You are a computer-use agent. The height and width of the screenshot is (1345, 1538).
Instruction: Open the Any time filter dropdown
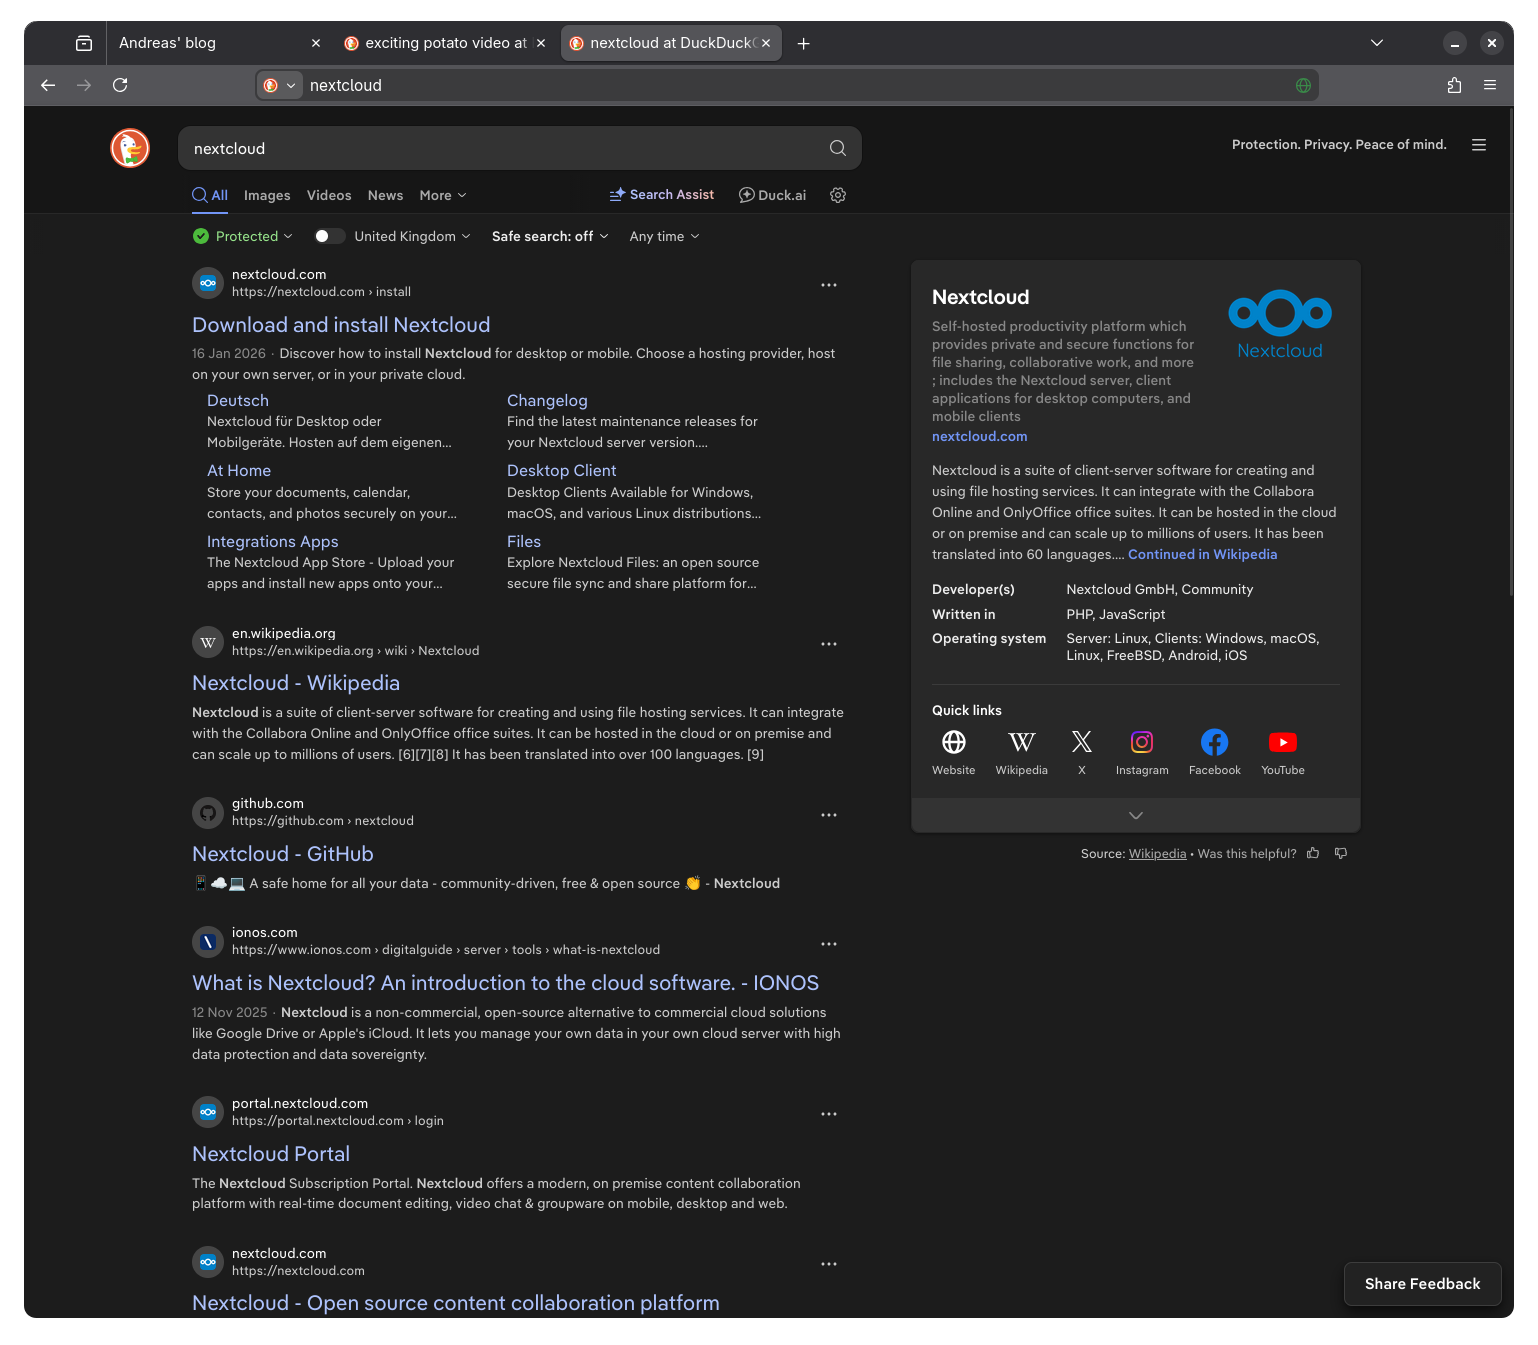[x=663, y=236]
